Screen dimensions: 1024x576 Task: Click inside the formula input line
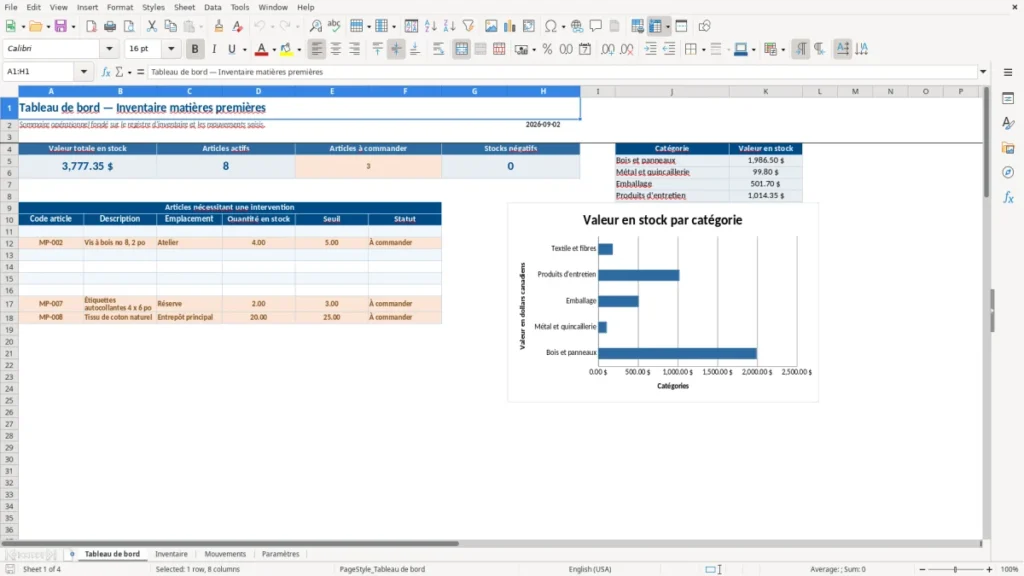[563, 72]
